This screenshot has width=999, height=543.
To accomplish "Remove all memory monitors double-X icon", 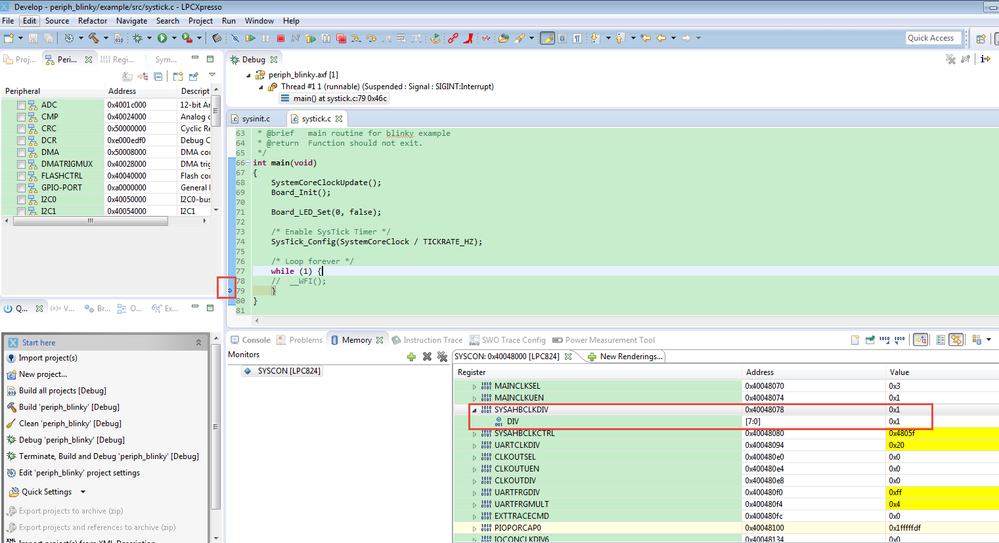I will [442, 357].
